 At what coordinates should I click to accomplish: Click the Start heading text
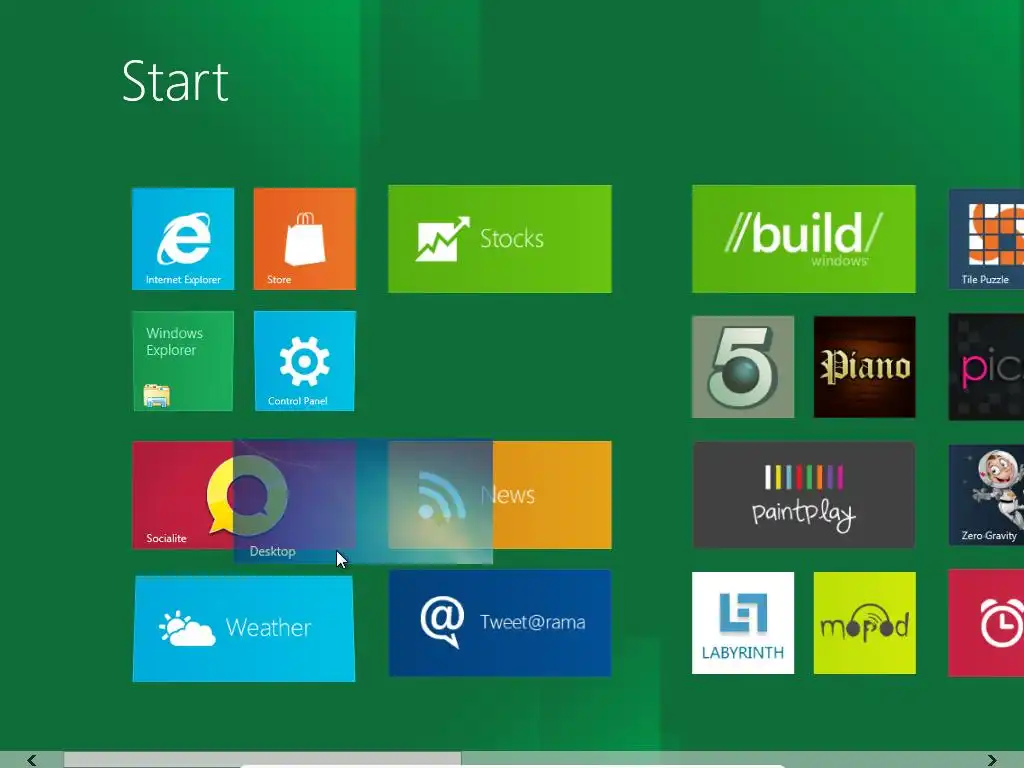pyautogui.click(x=175, y=82)
